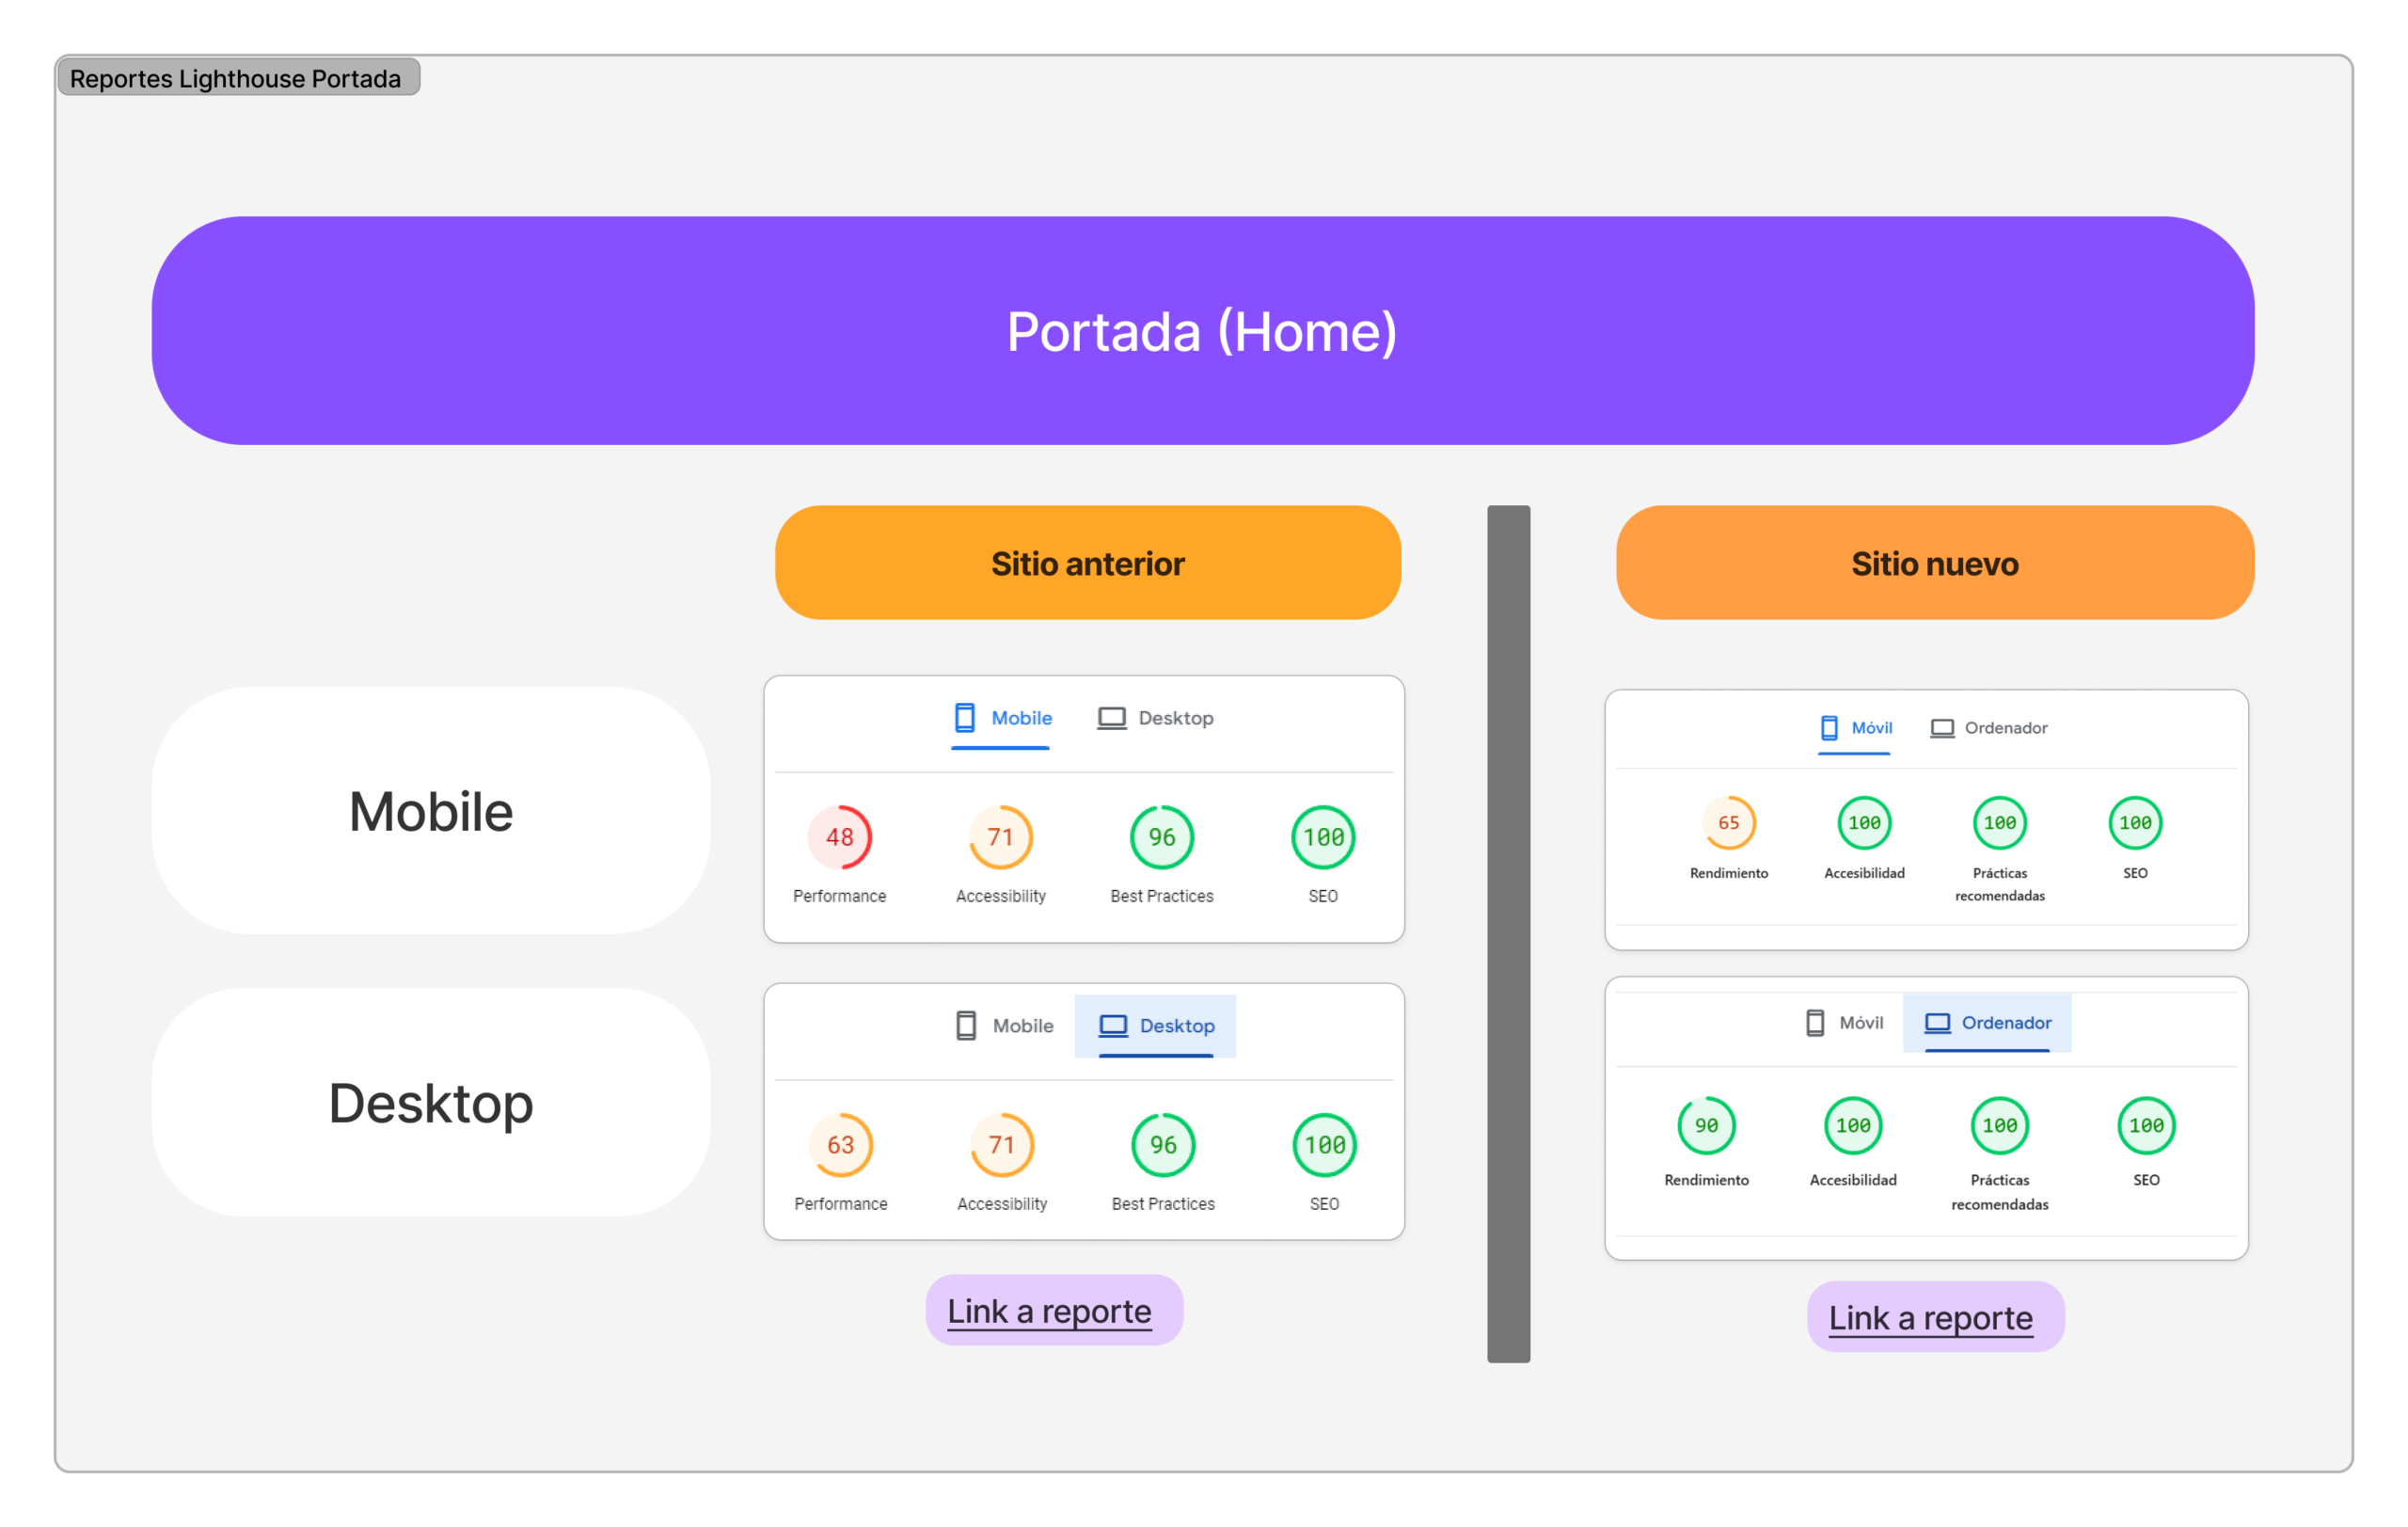Click the large Mobile row label
The image size is (2408, 1527).
pyautogui.click(x=431, y=811)
